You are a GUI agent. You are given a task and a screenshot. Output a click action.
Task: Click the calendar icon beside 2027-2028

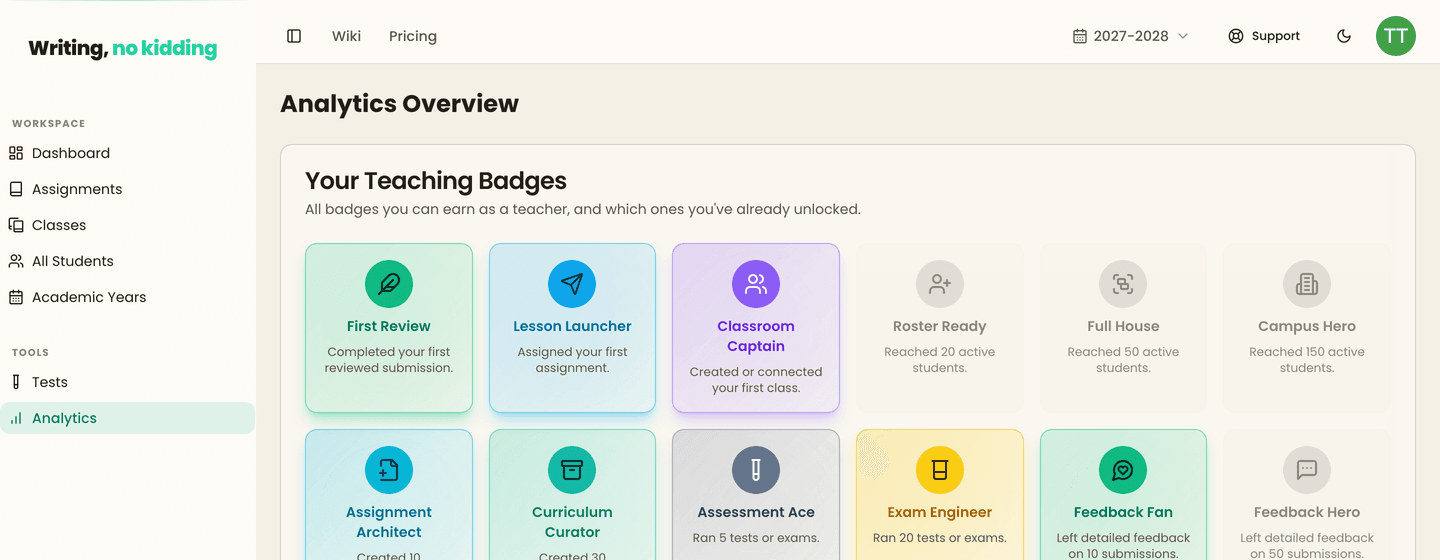tap(1080, 36)
